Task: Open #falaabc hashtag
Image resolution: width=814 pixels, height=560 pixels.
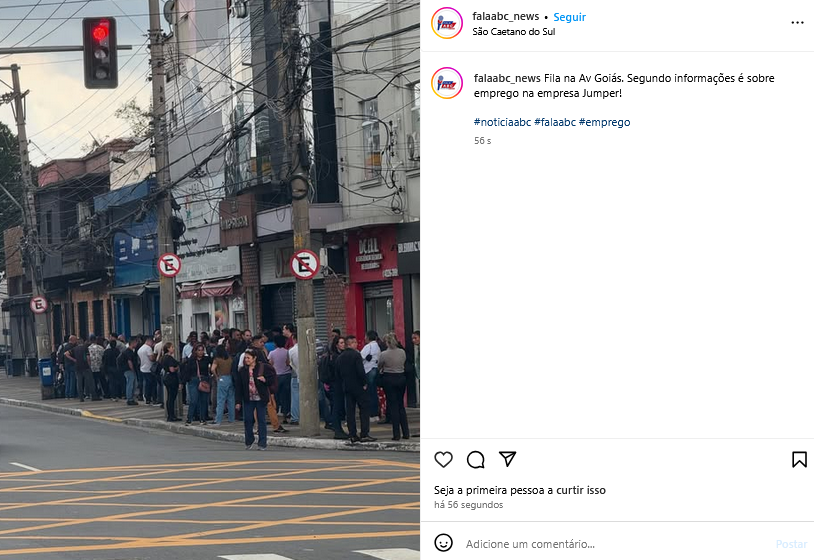Action: tap(555, 122)
